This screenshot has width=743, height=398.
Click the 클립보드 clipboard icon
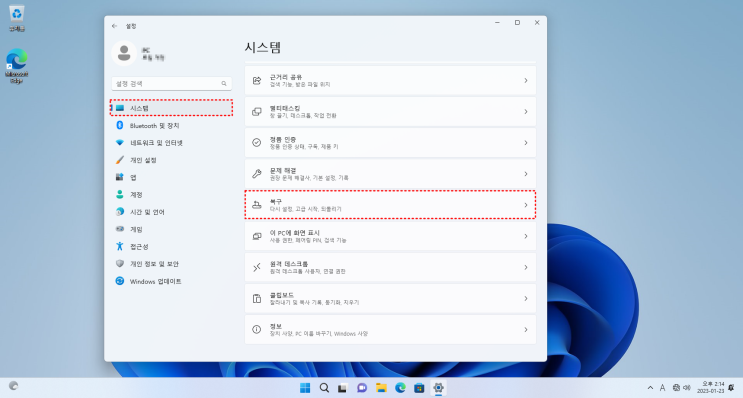click(x=257, y=298)
